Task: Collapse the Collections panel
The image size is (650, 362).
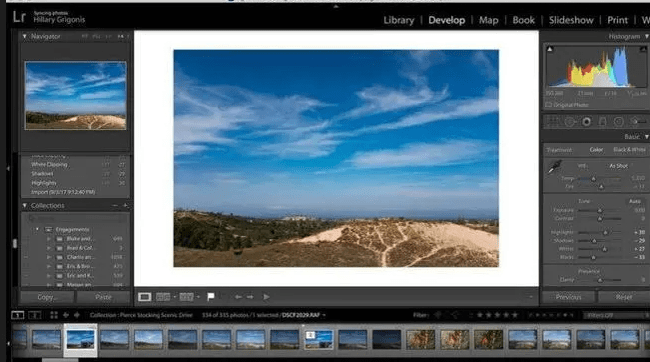Action: 24,205
